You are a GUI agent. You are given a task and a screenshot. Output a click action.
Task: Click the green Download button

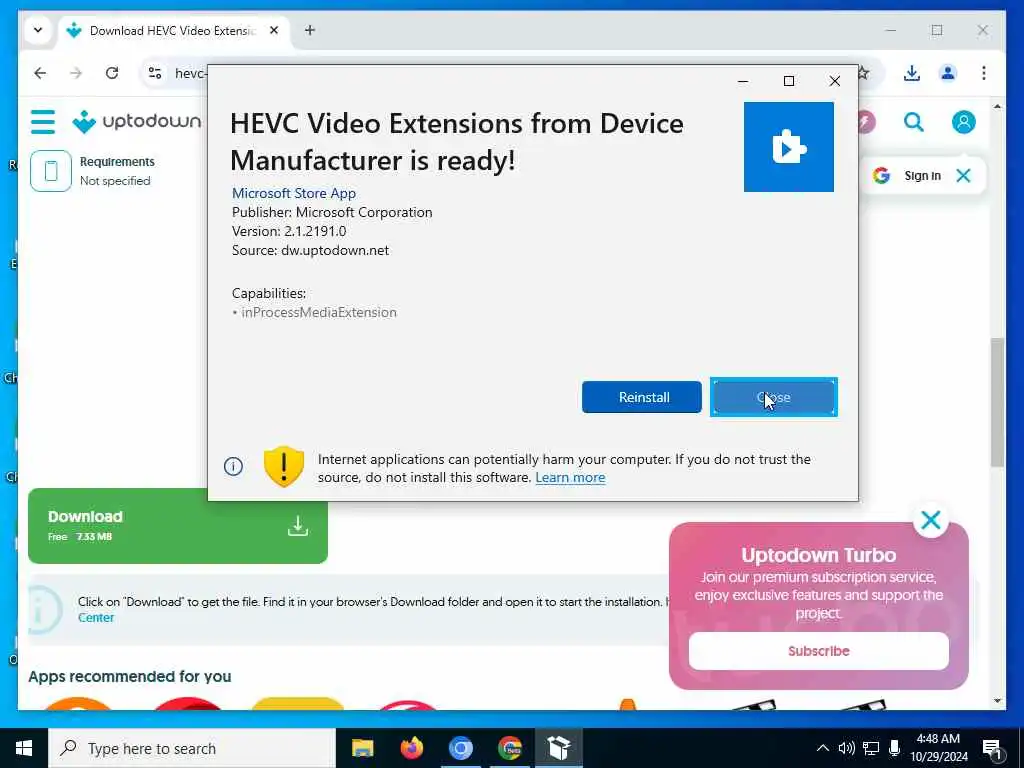pyautogui.click(x=178, y=526)
